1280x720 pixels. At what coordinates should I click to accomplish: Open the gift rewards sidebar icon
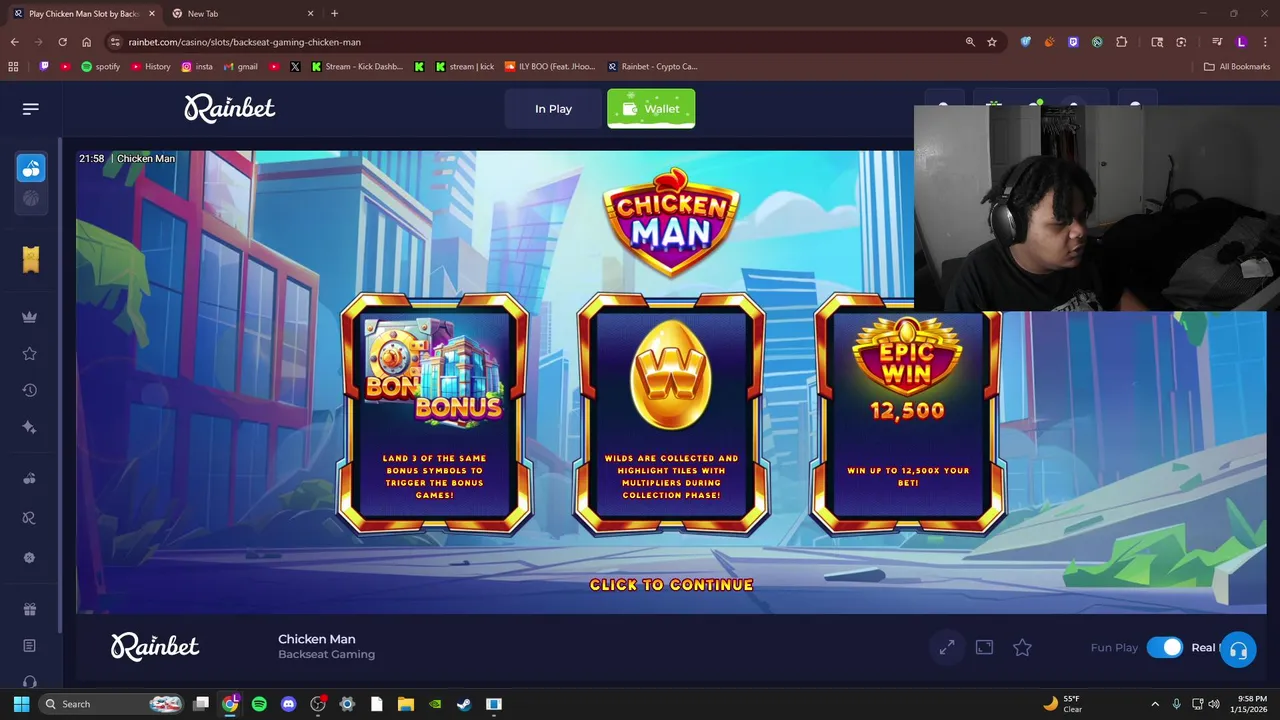[x=30, y=610]
